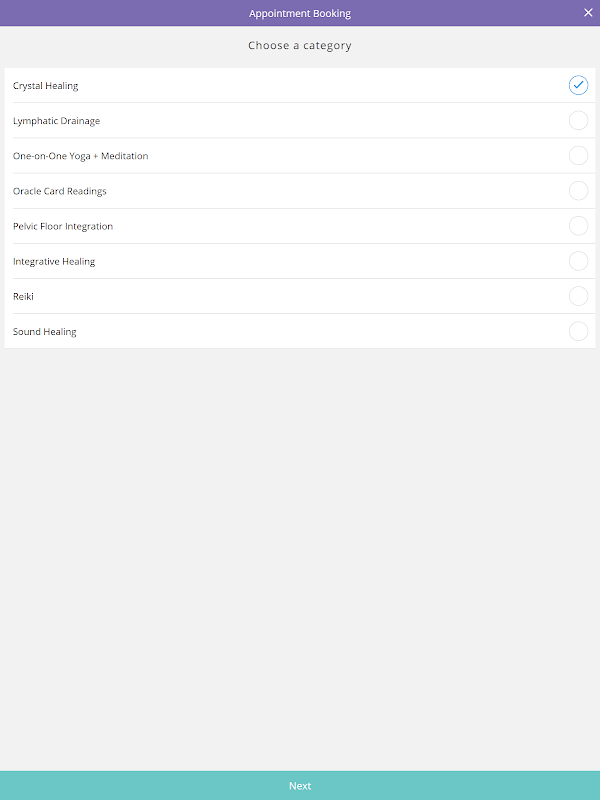Select the Reiki radio circle

point(578,296)
